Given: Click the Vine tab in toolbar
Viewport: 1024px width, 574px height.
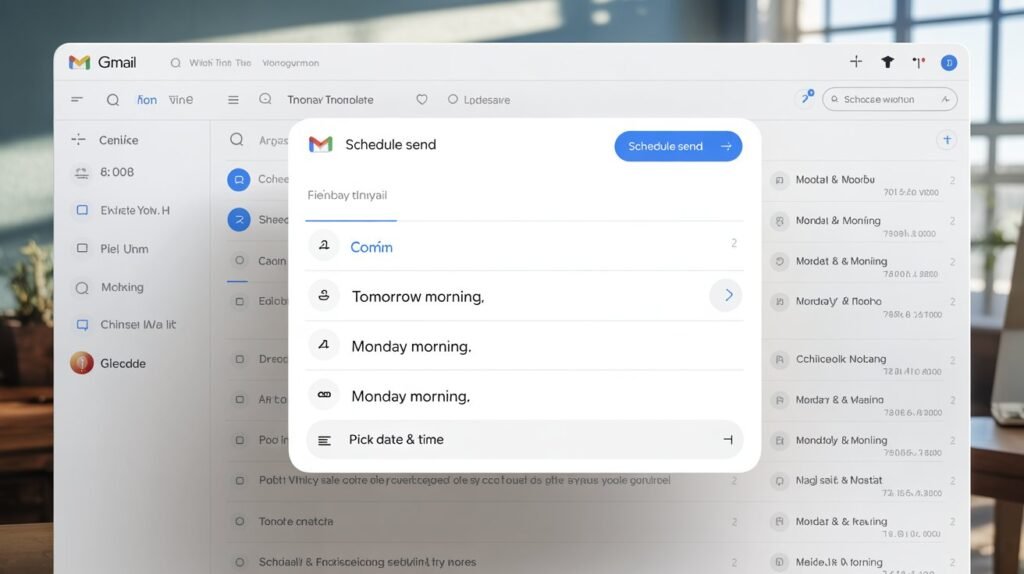Looking at the screenshot, I should pos(181,100).
